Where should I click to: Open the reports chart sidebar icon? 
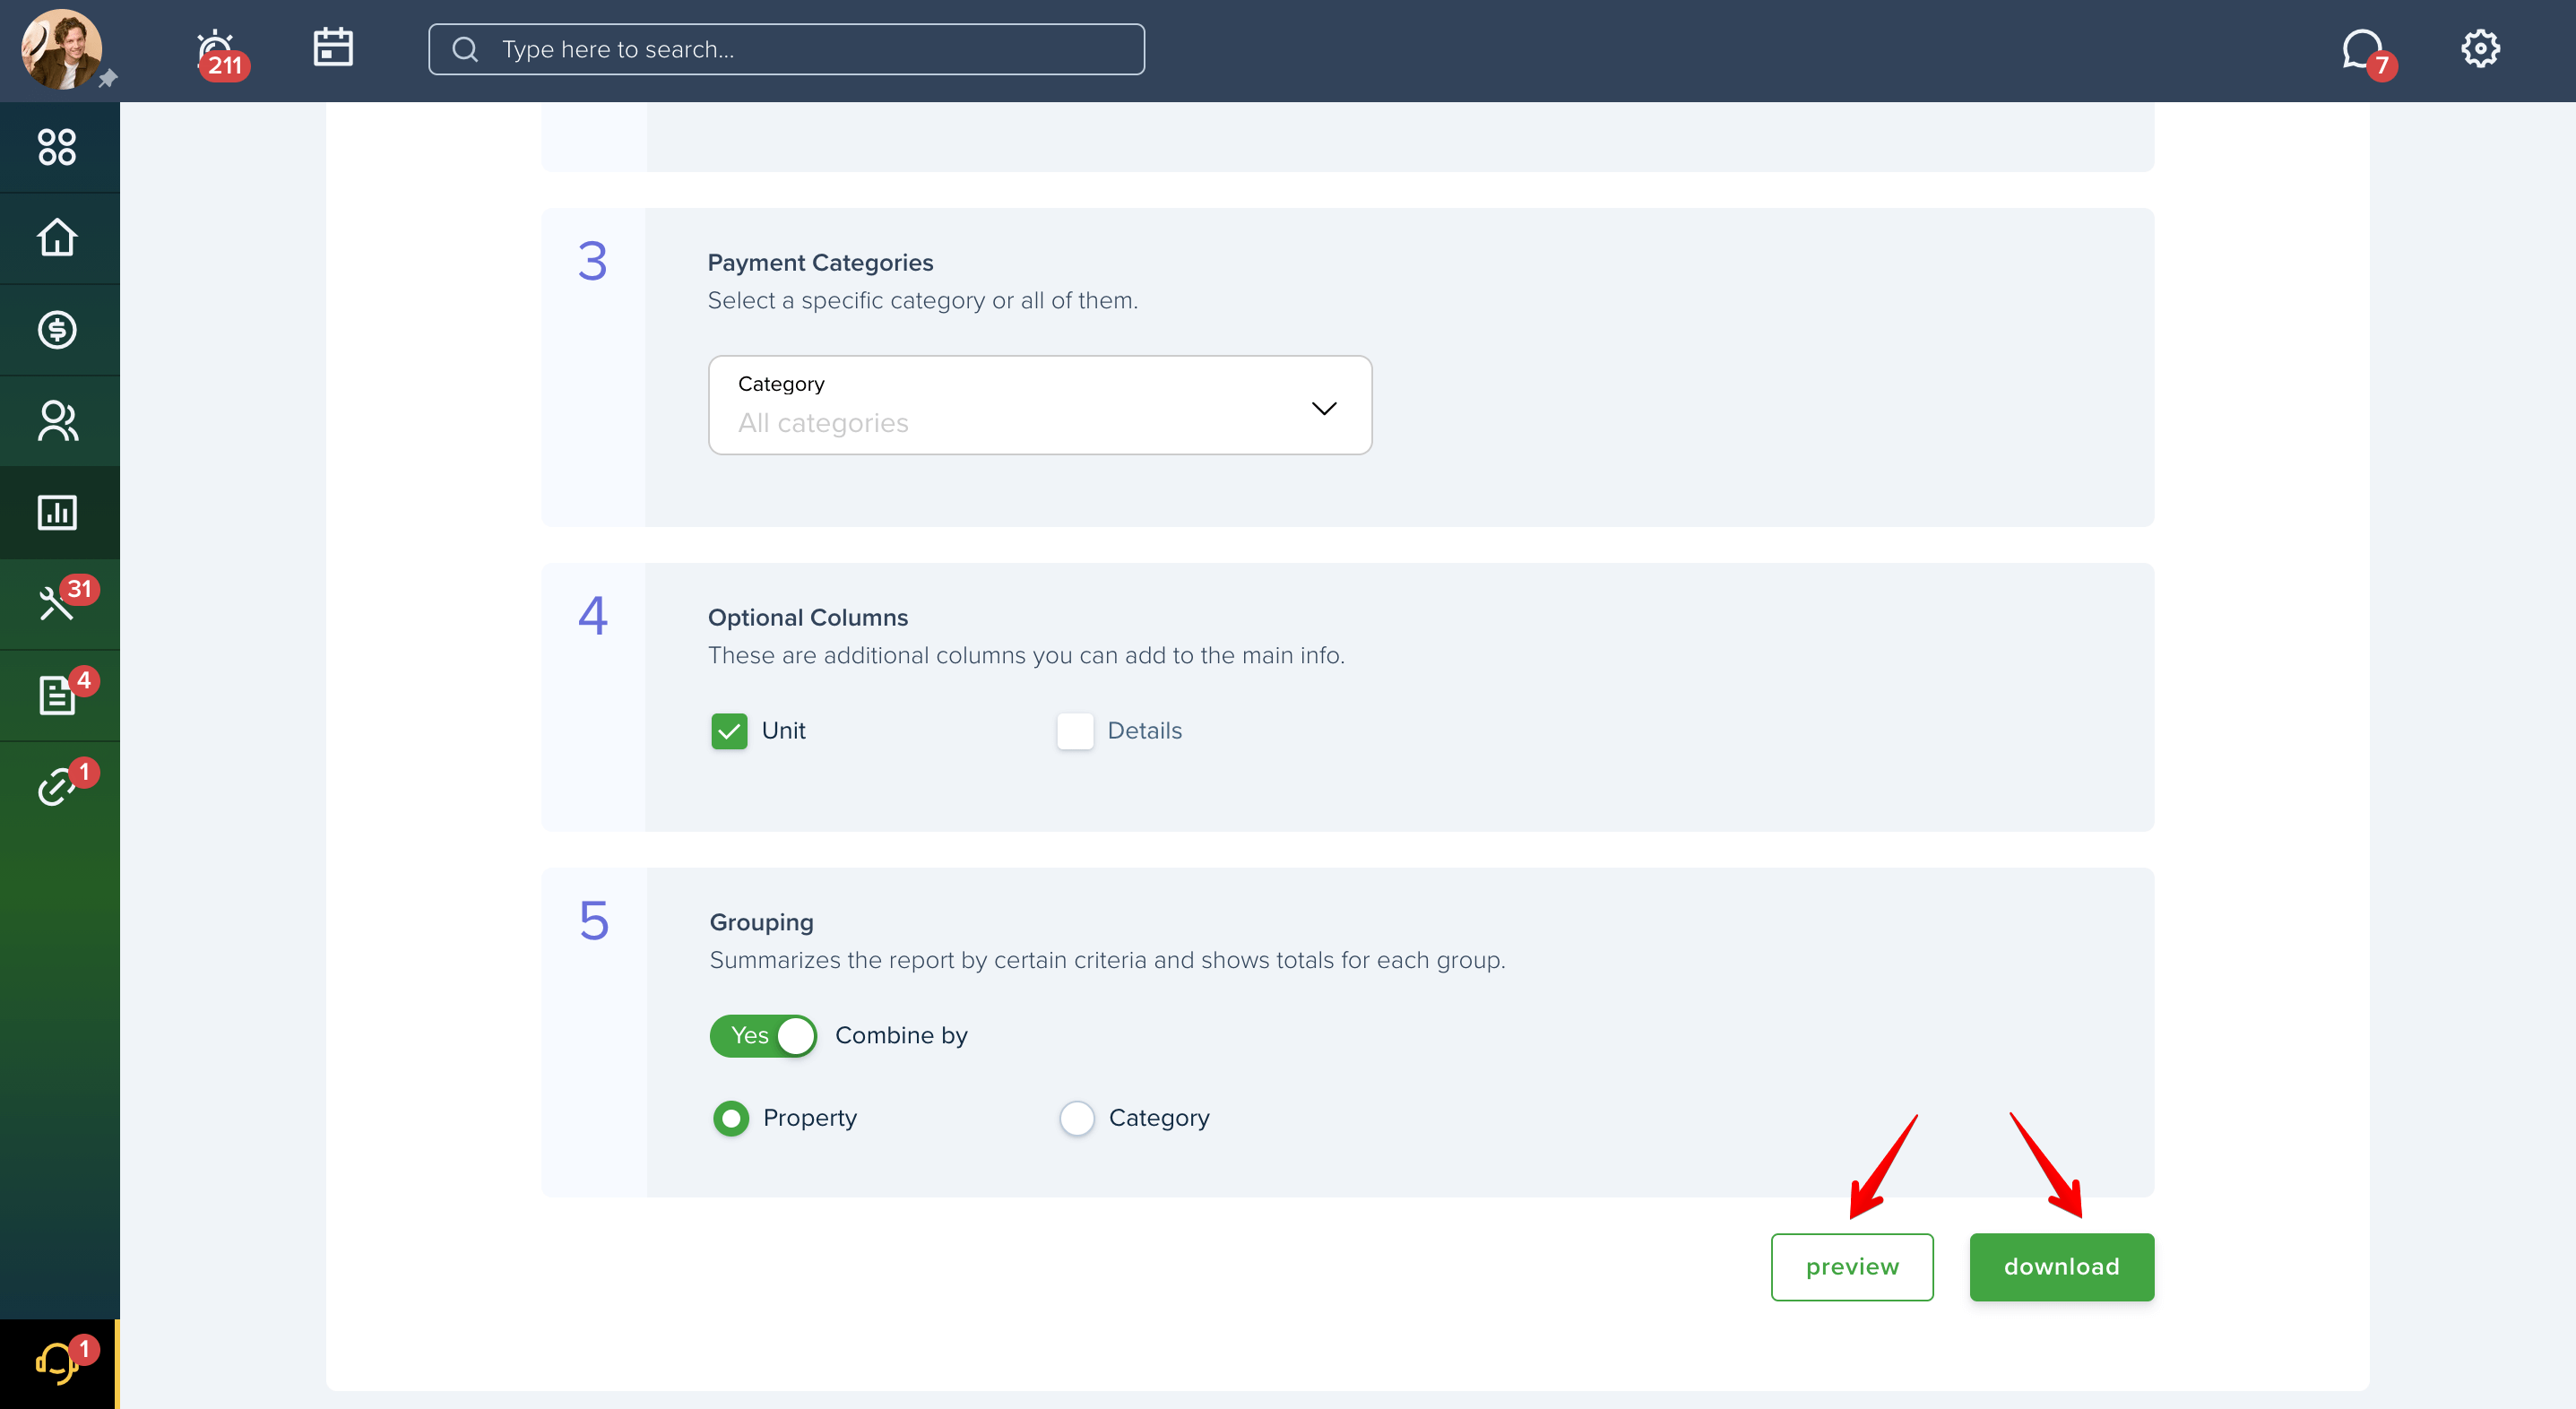pos(57,512)
